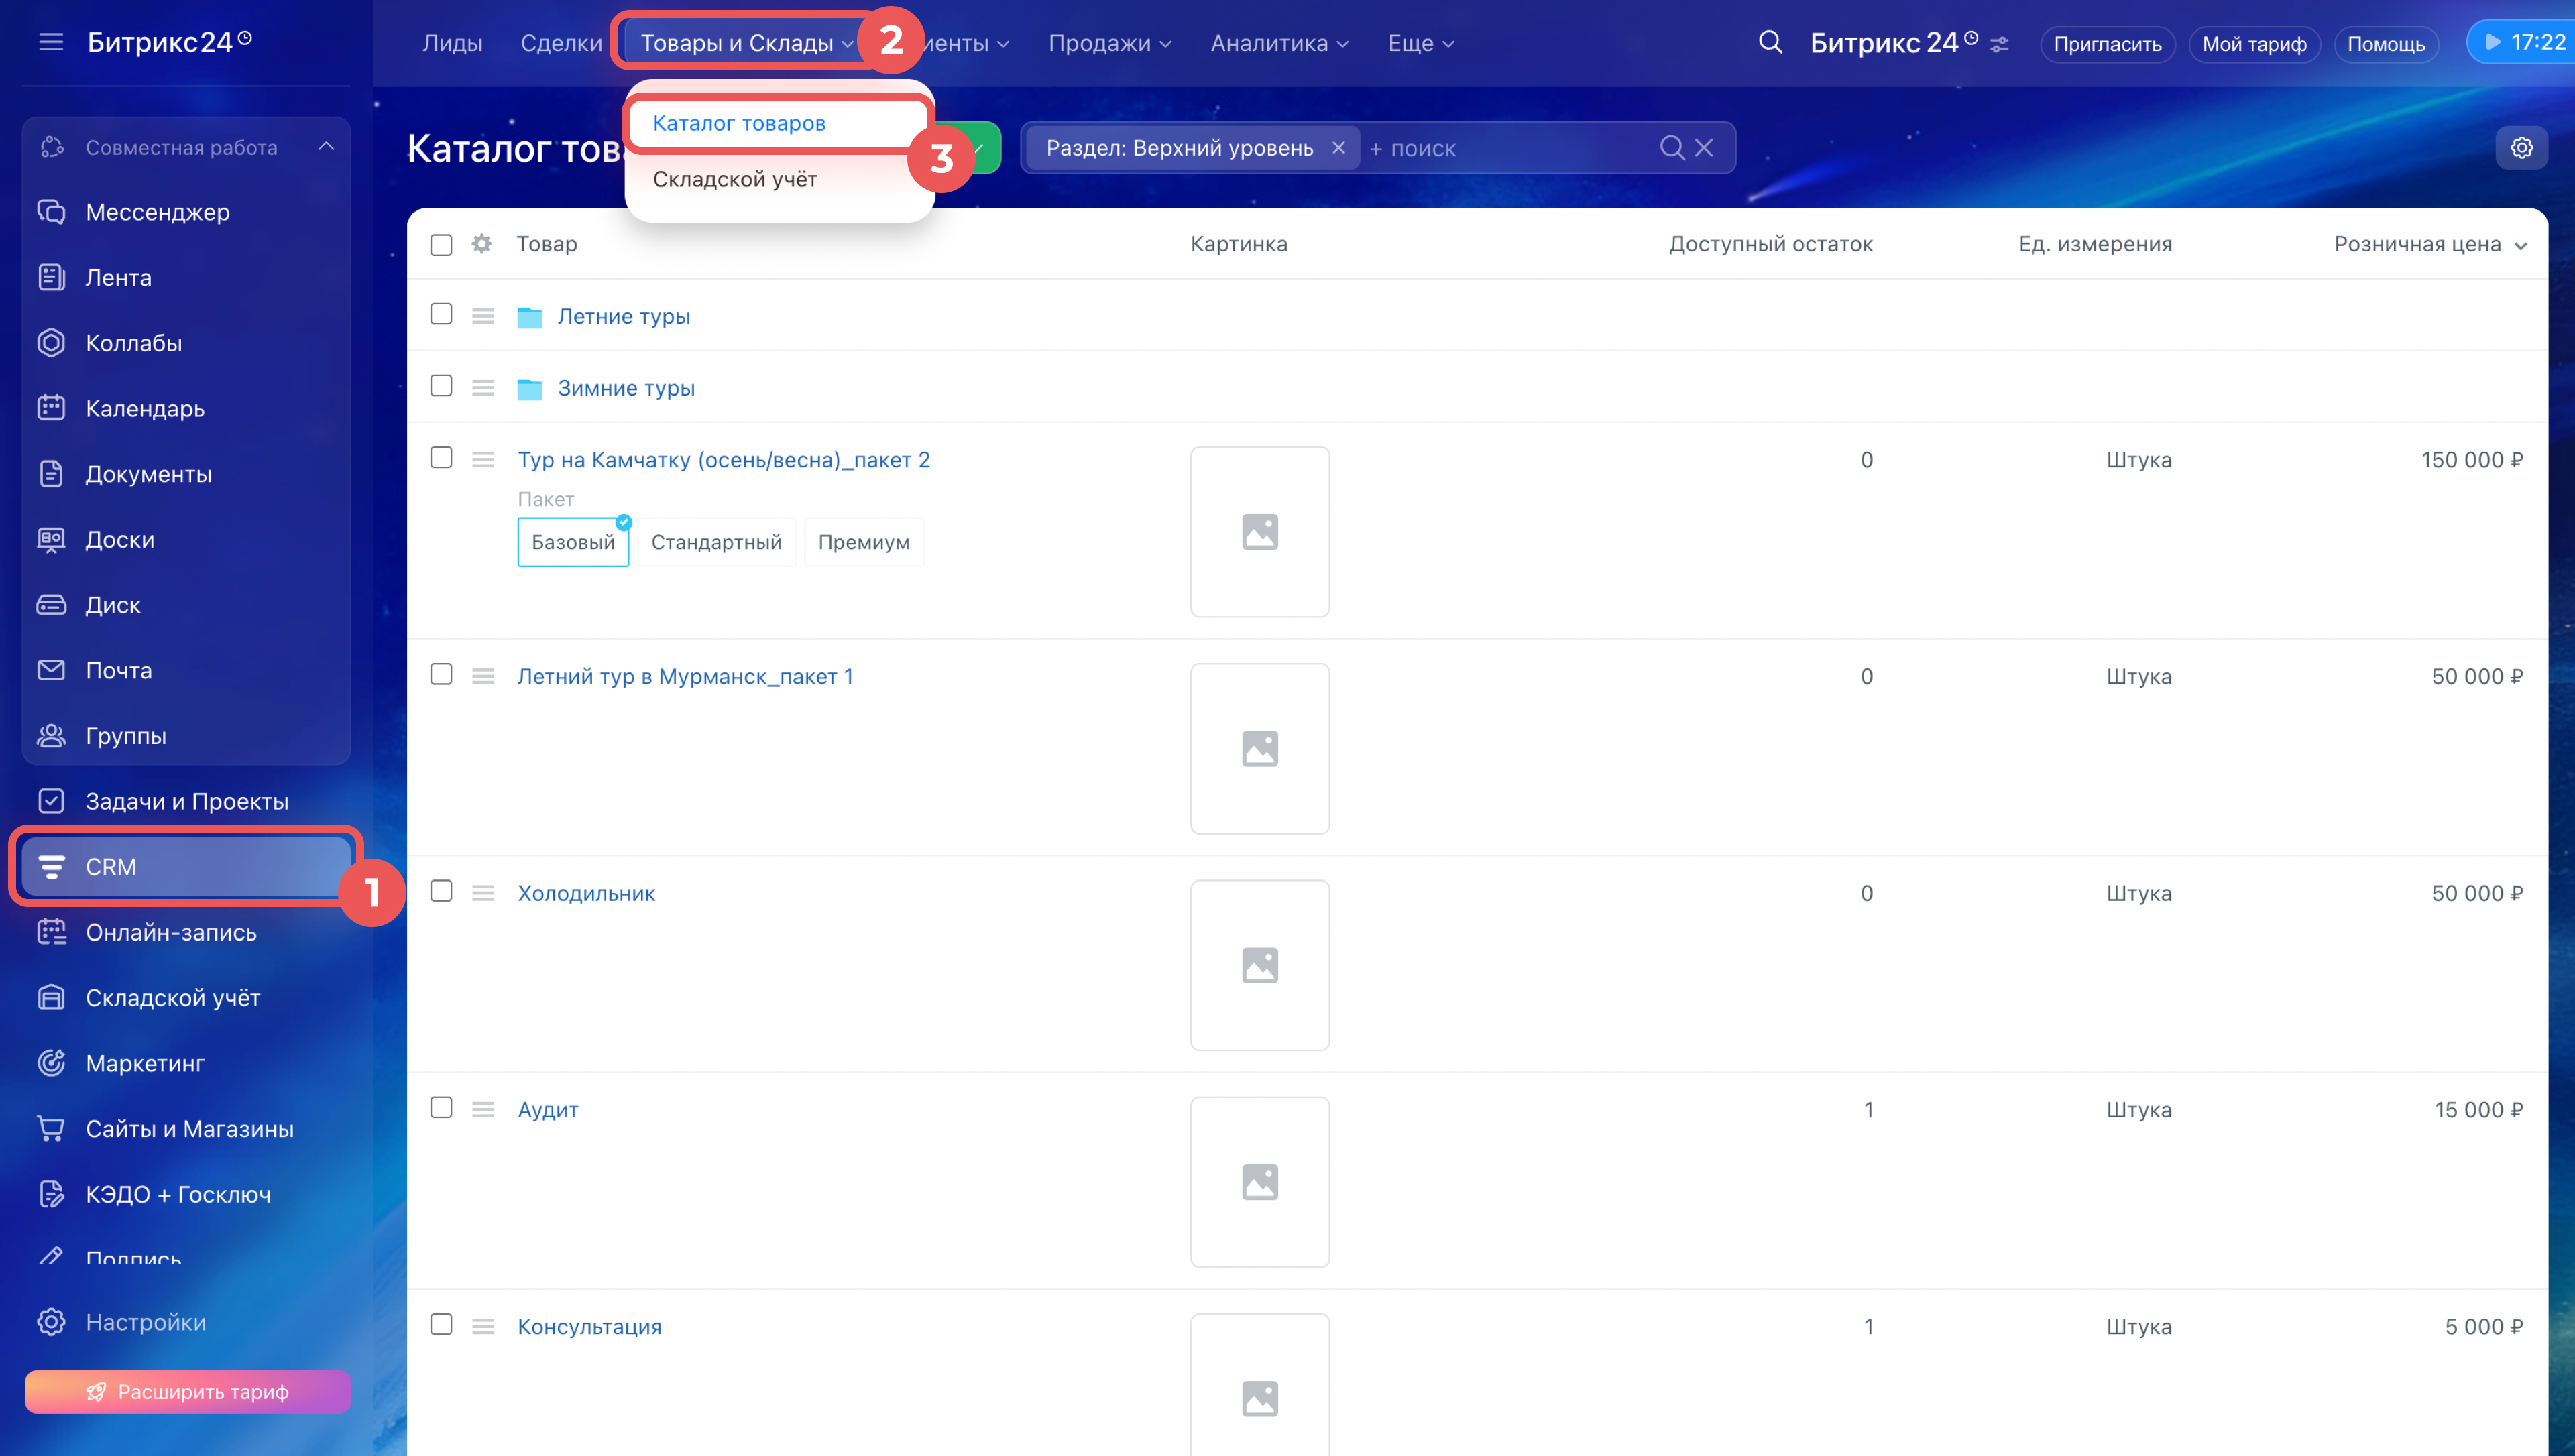
Task: Open Диск from the sidebar
Action: pos(112,605)
